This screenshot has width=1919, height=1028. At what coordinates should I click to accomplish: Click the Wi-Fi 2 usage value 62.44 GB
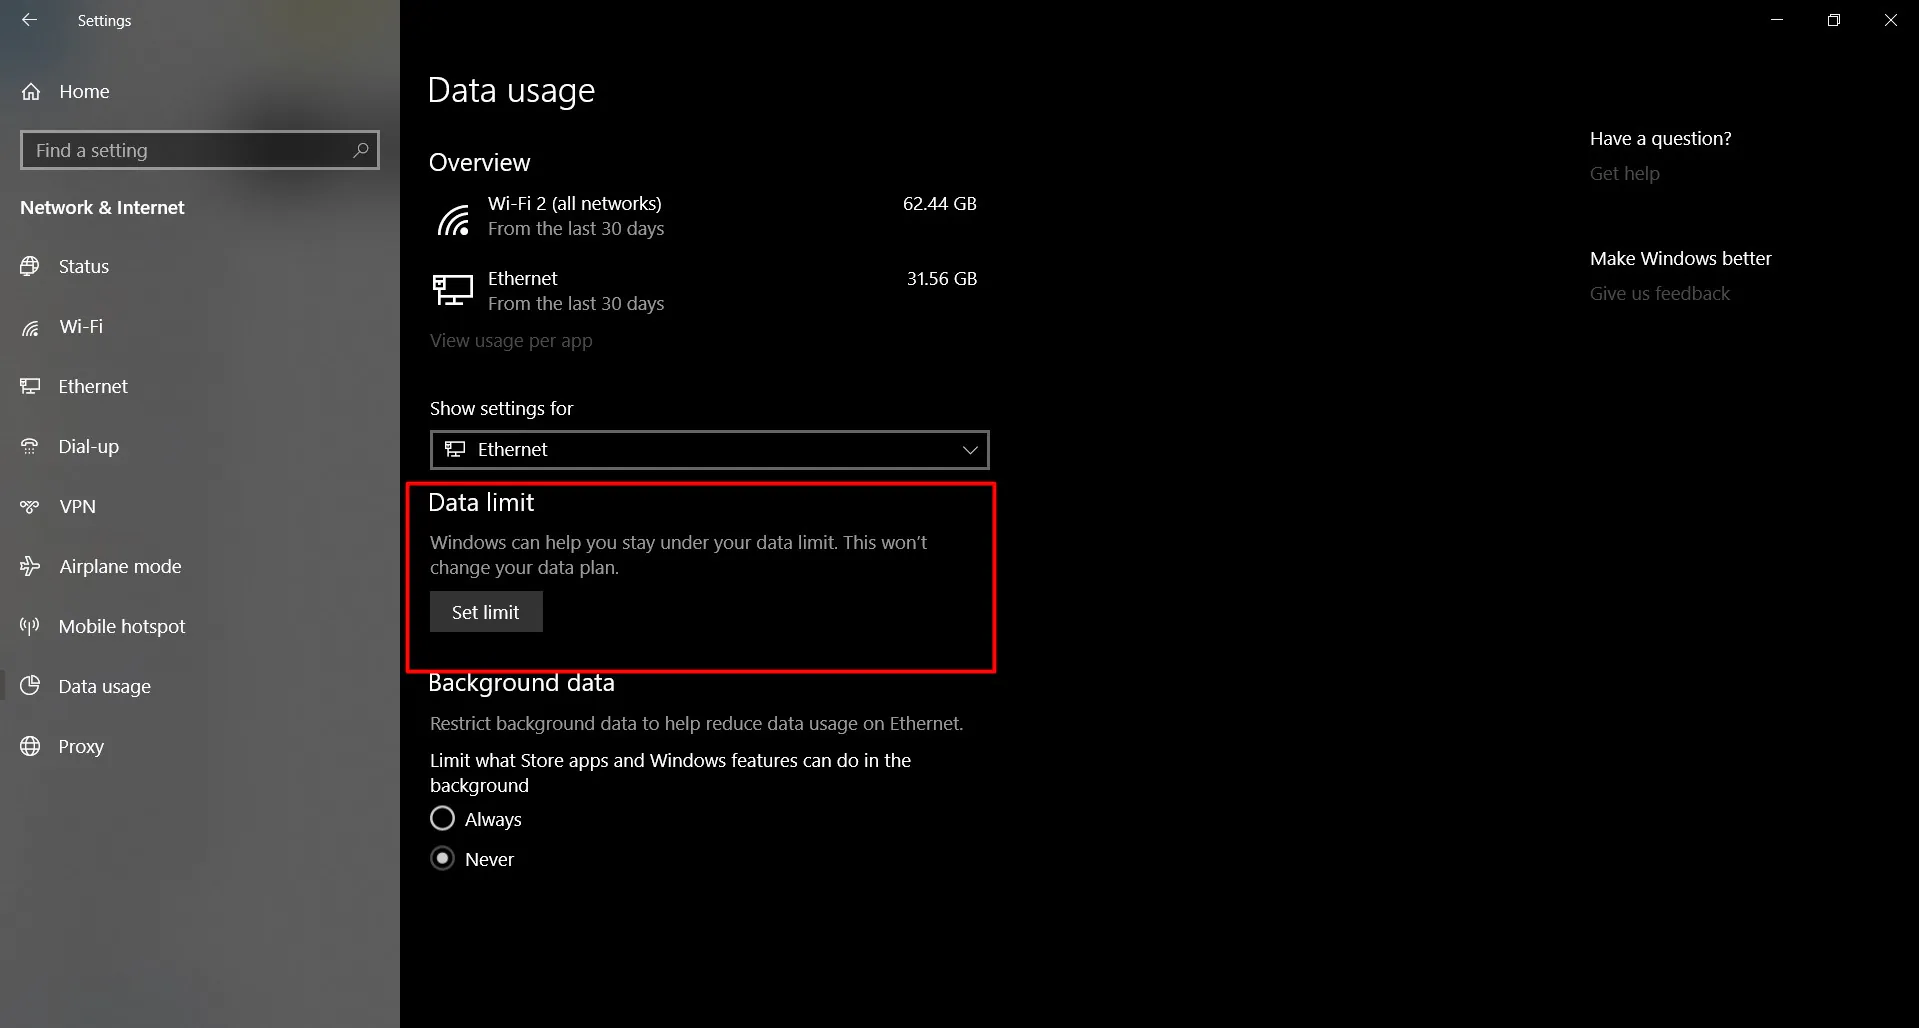pos(939,204)
